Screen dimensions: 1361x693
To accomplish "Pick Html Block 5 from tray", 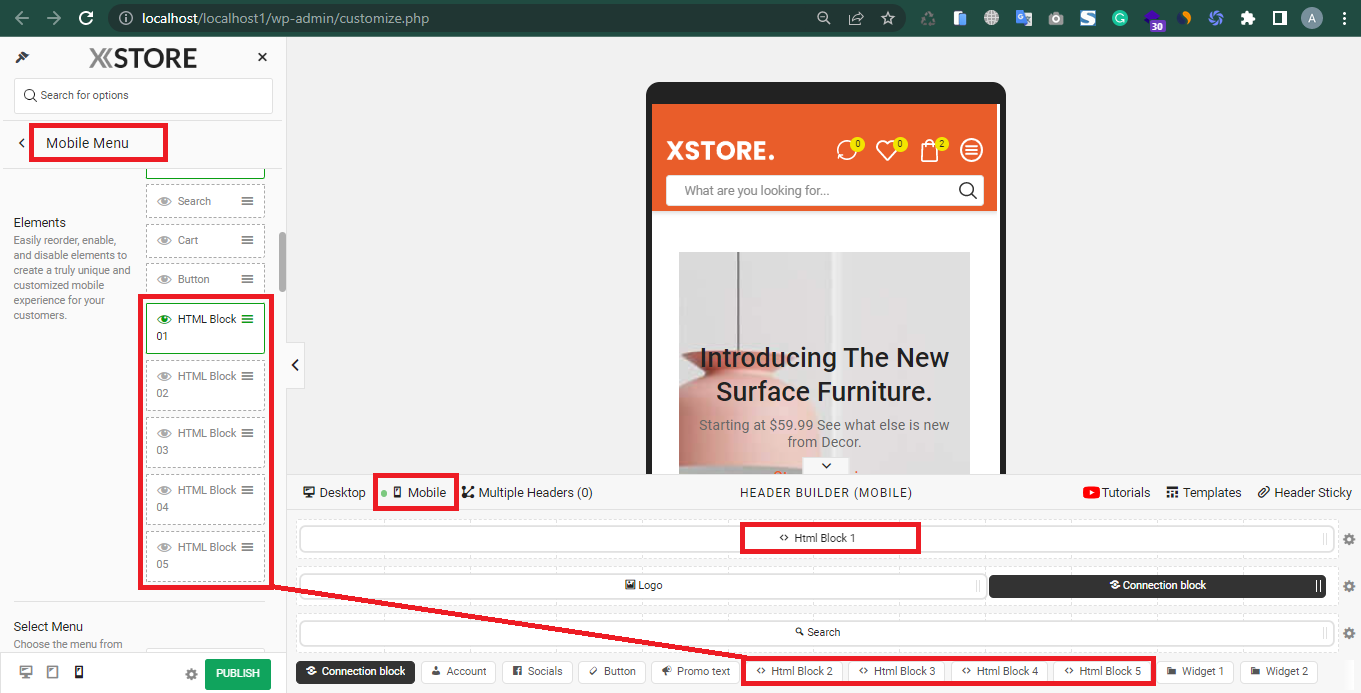I will tap(1103, 671).
